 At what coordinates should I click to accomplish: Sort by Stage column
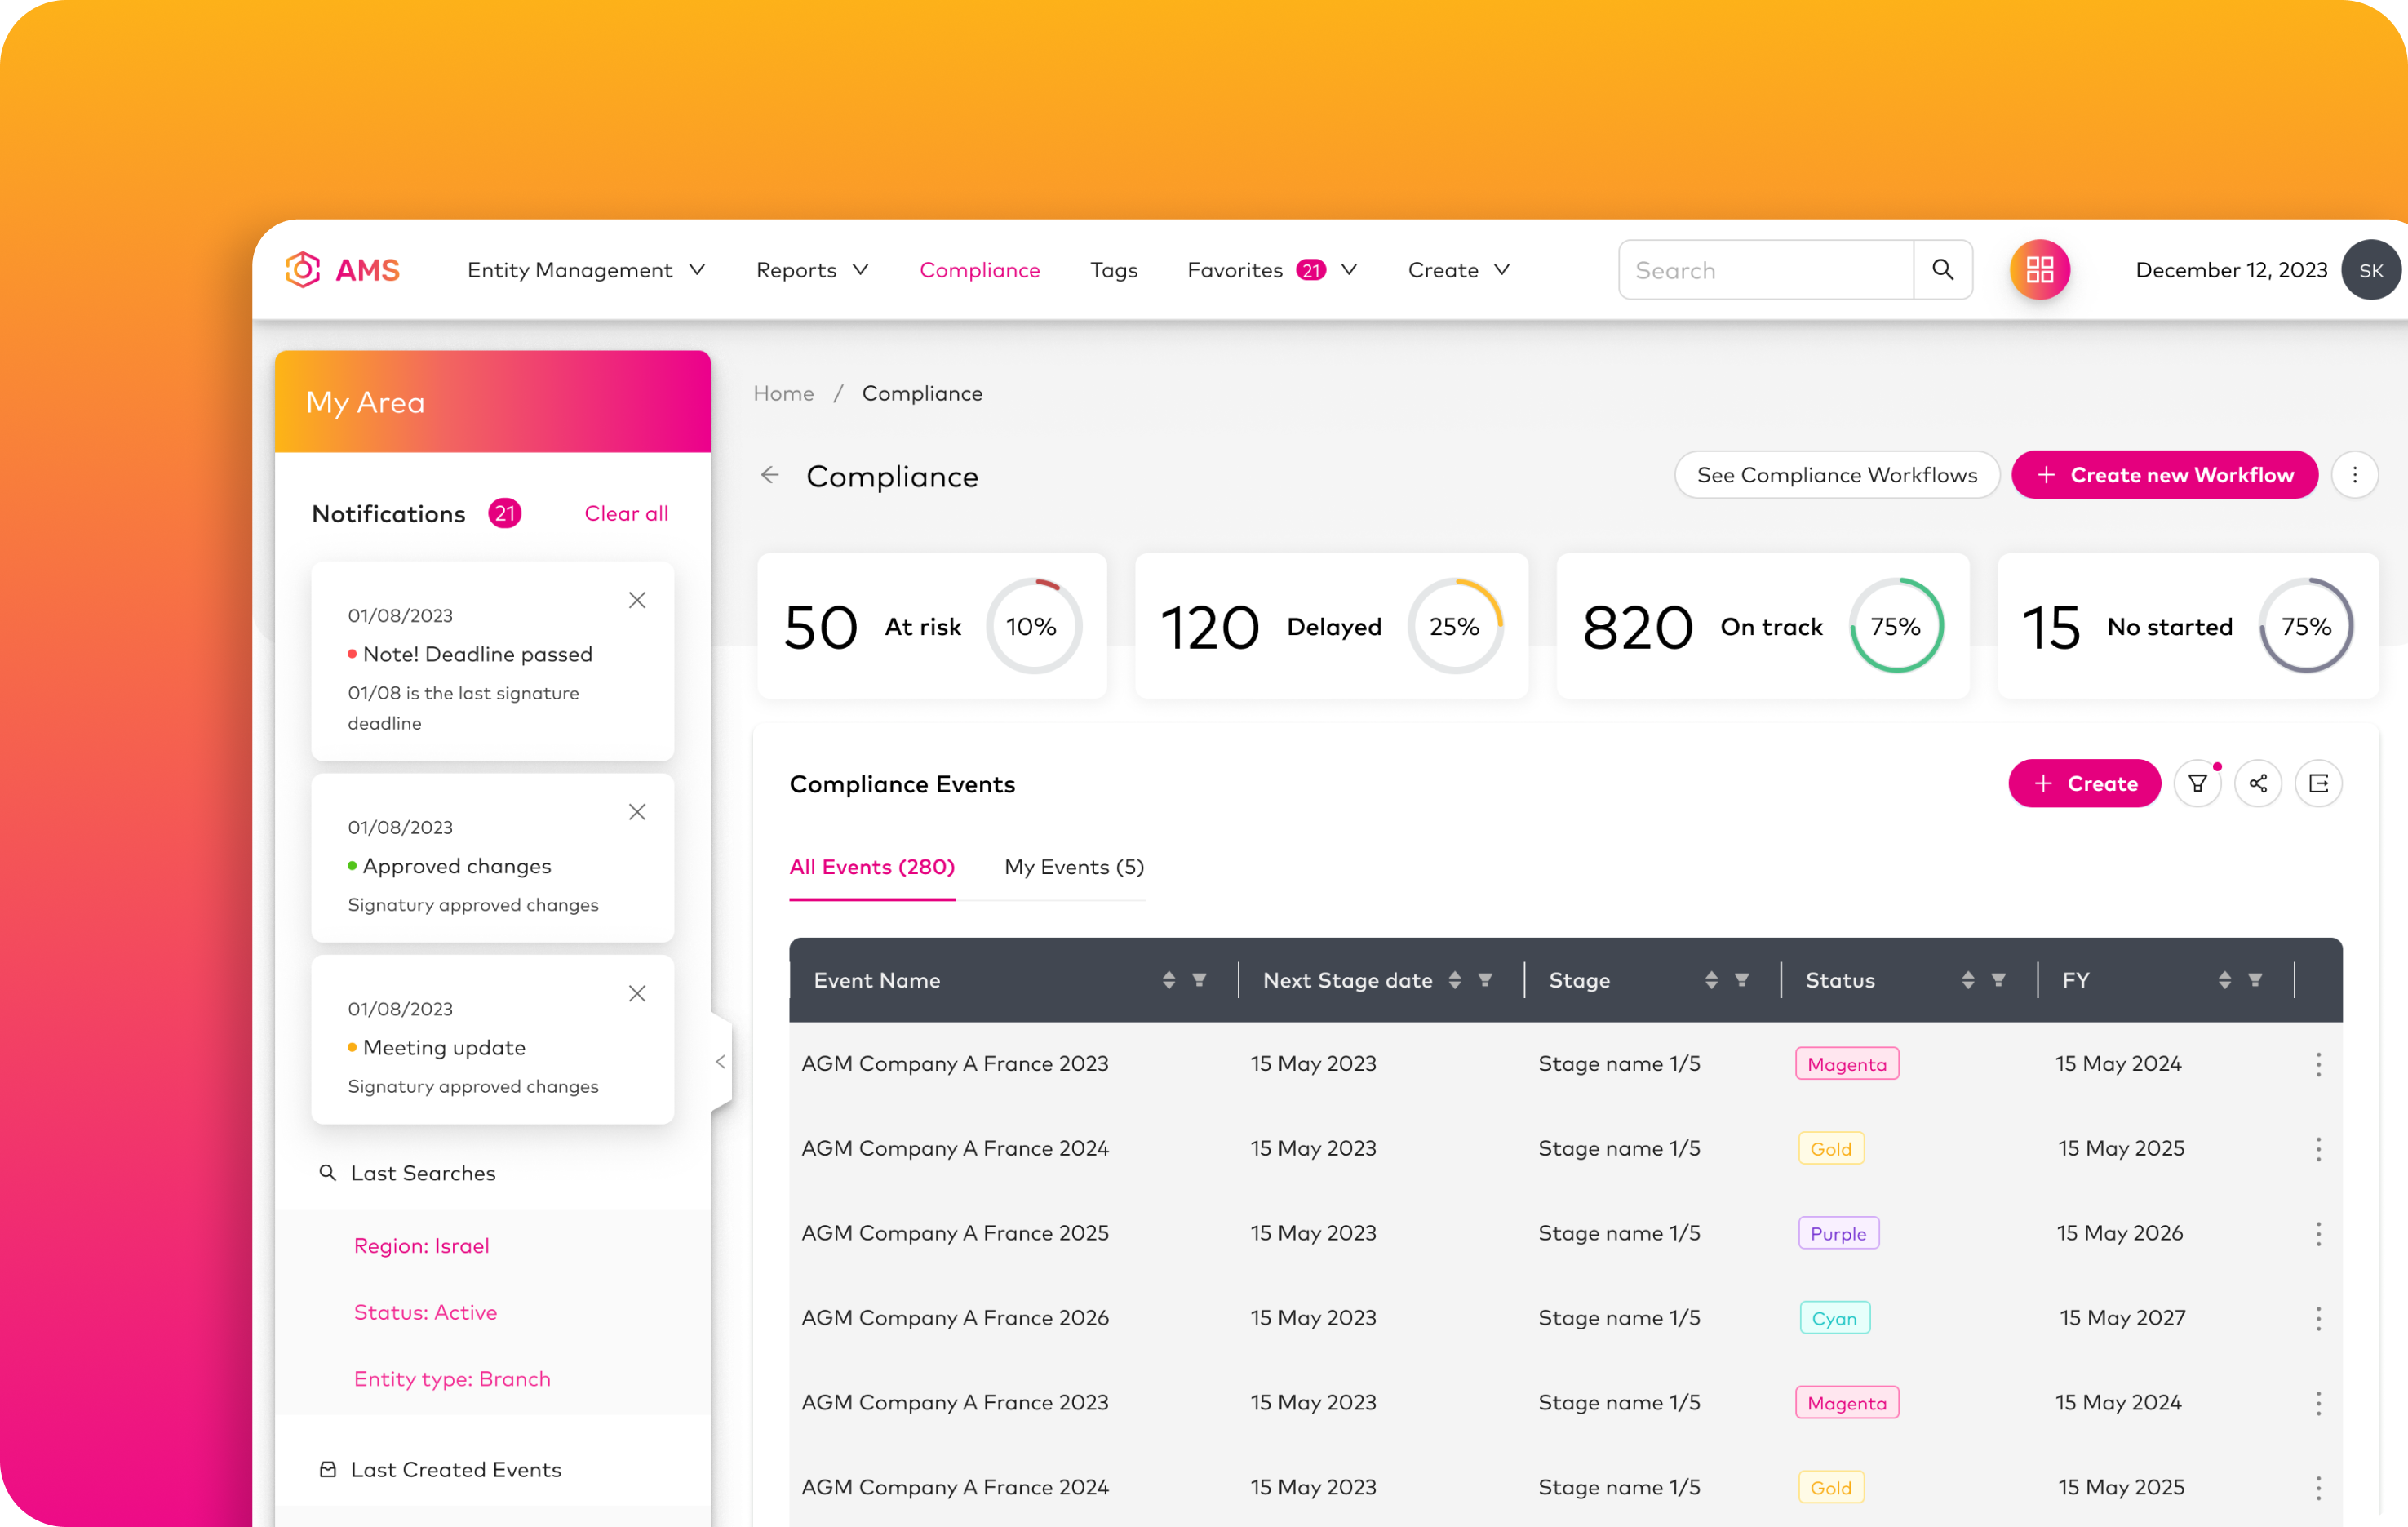[1711, 981]
